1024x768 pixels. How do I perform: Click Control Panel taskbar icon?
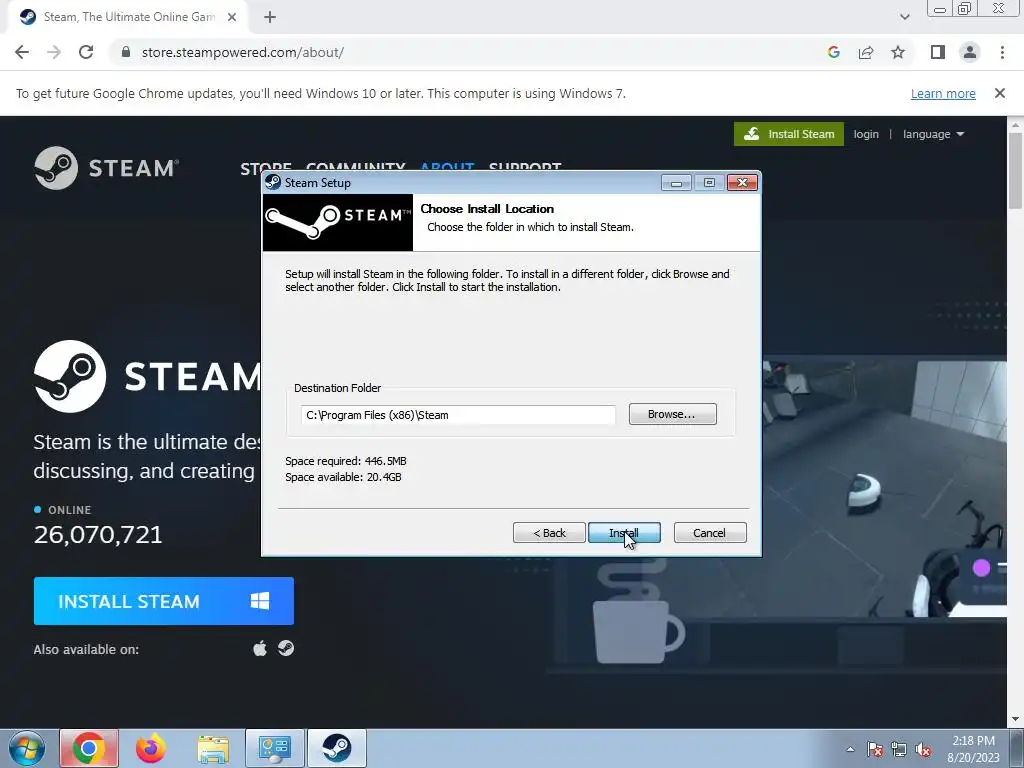point(274,748)
